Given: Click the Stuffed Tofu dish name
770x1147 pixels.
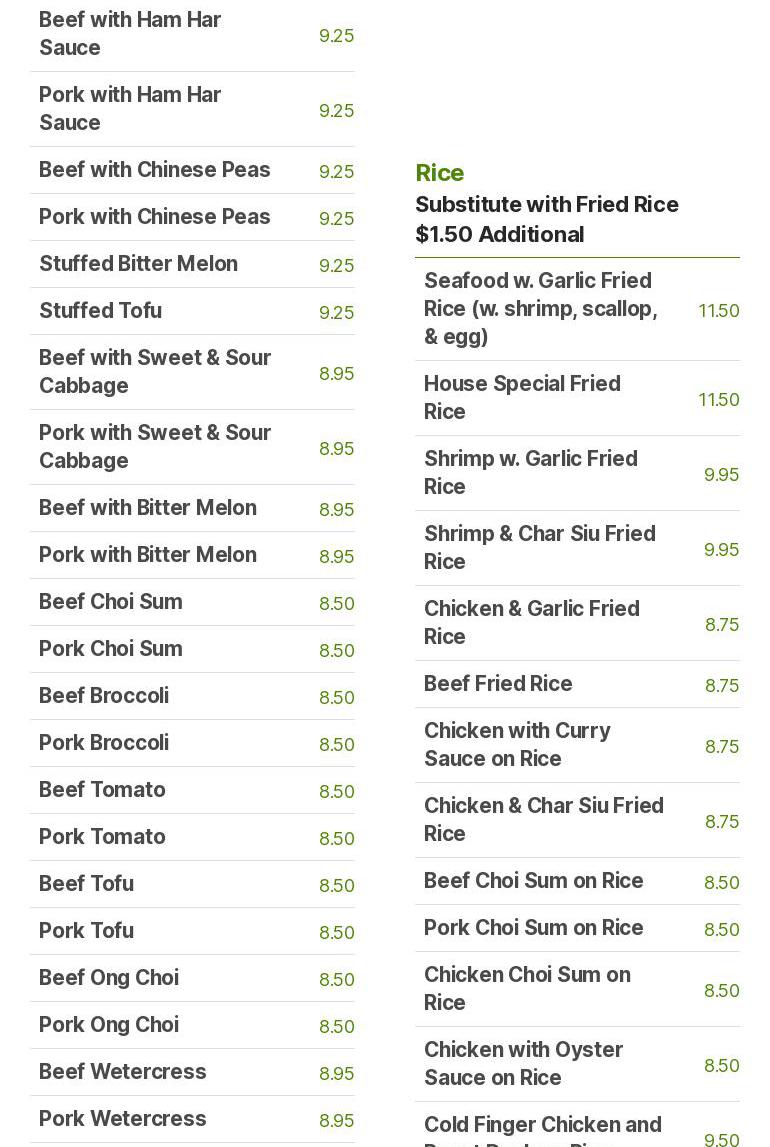Looking at the screenshot, I should [x=100, y=311].
